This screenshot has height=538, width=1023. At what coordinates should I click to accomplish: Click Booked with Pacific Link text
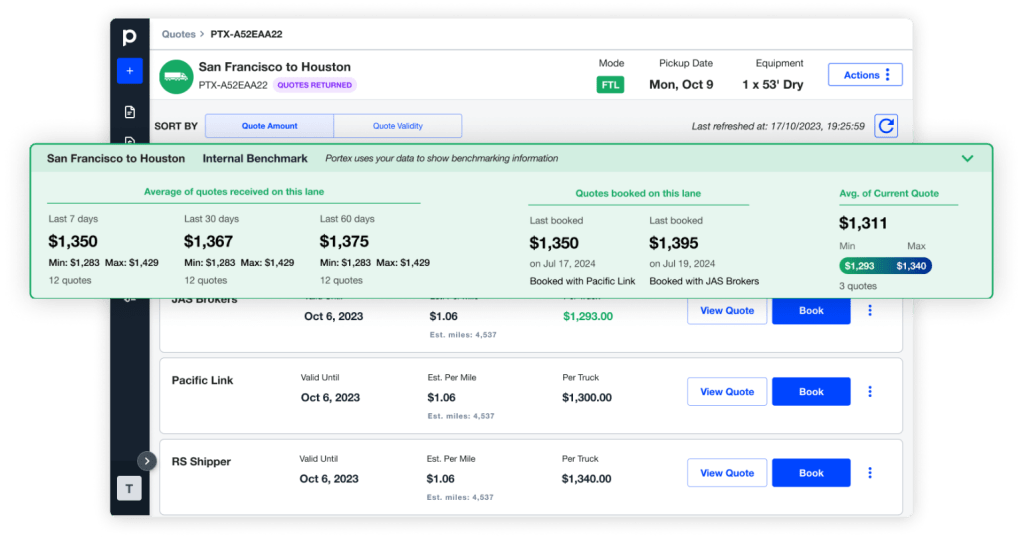tap(583, 281)
